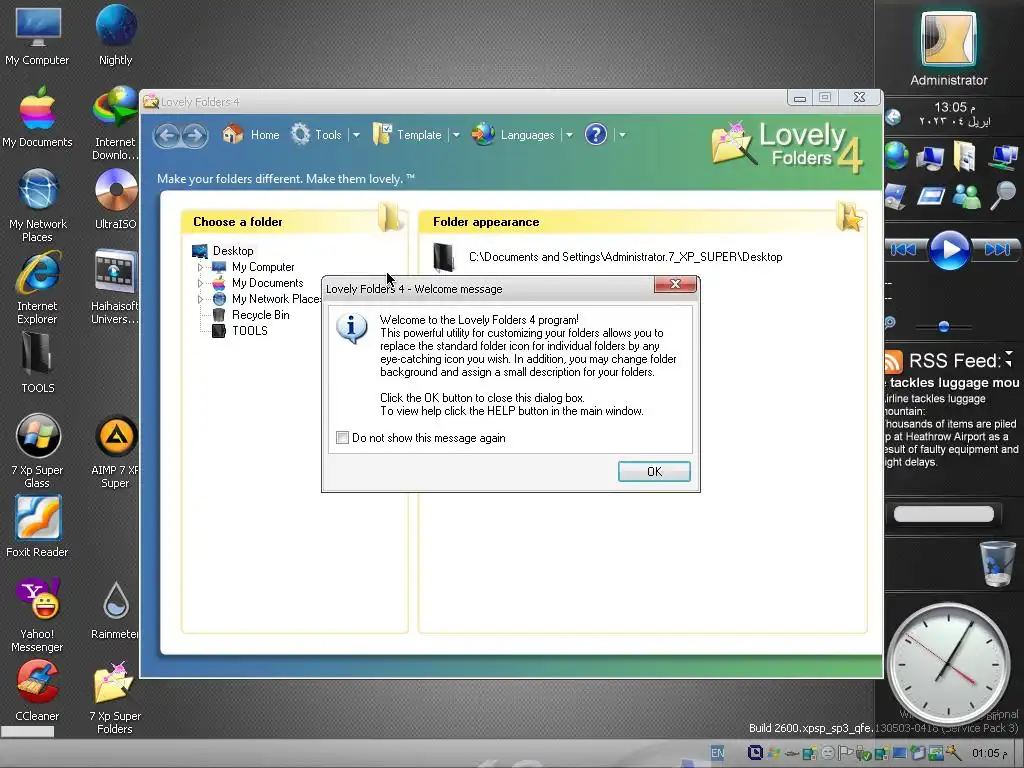This screenshot has height=768, width=1024.
Task: Open the Tools menu in Lovely Folders
Action: [317, 135]
